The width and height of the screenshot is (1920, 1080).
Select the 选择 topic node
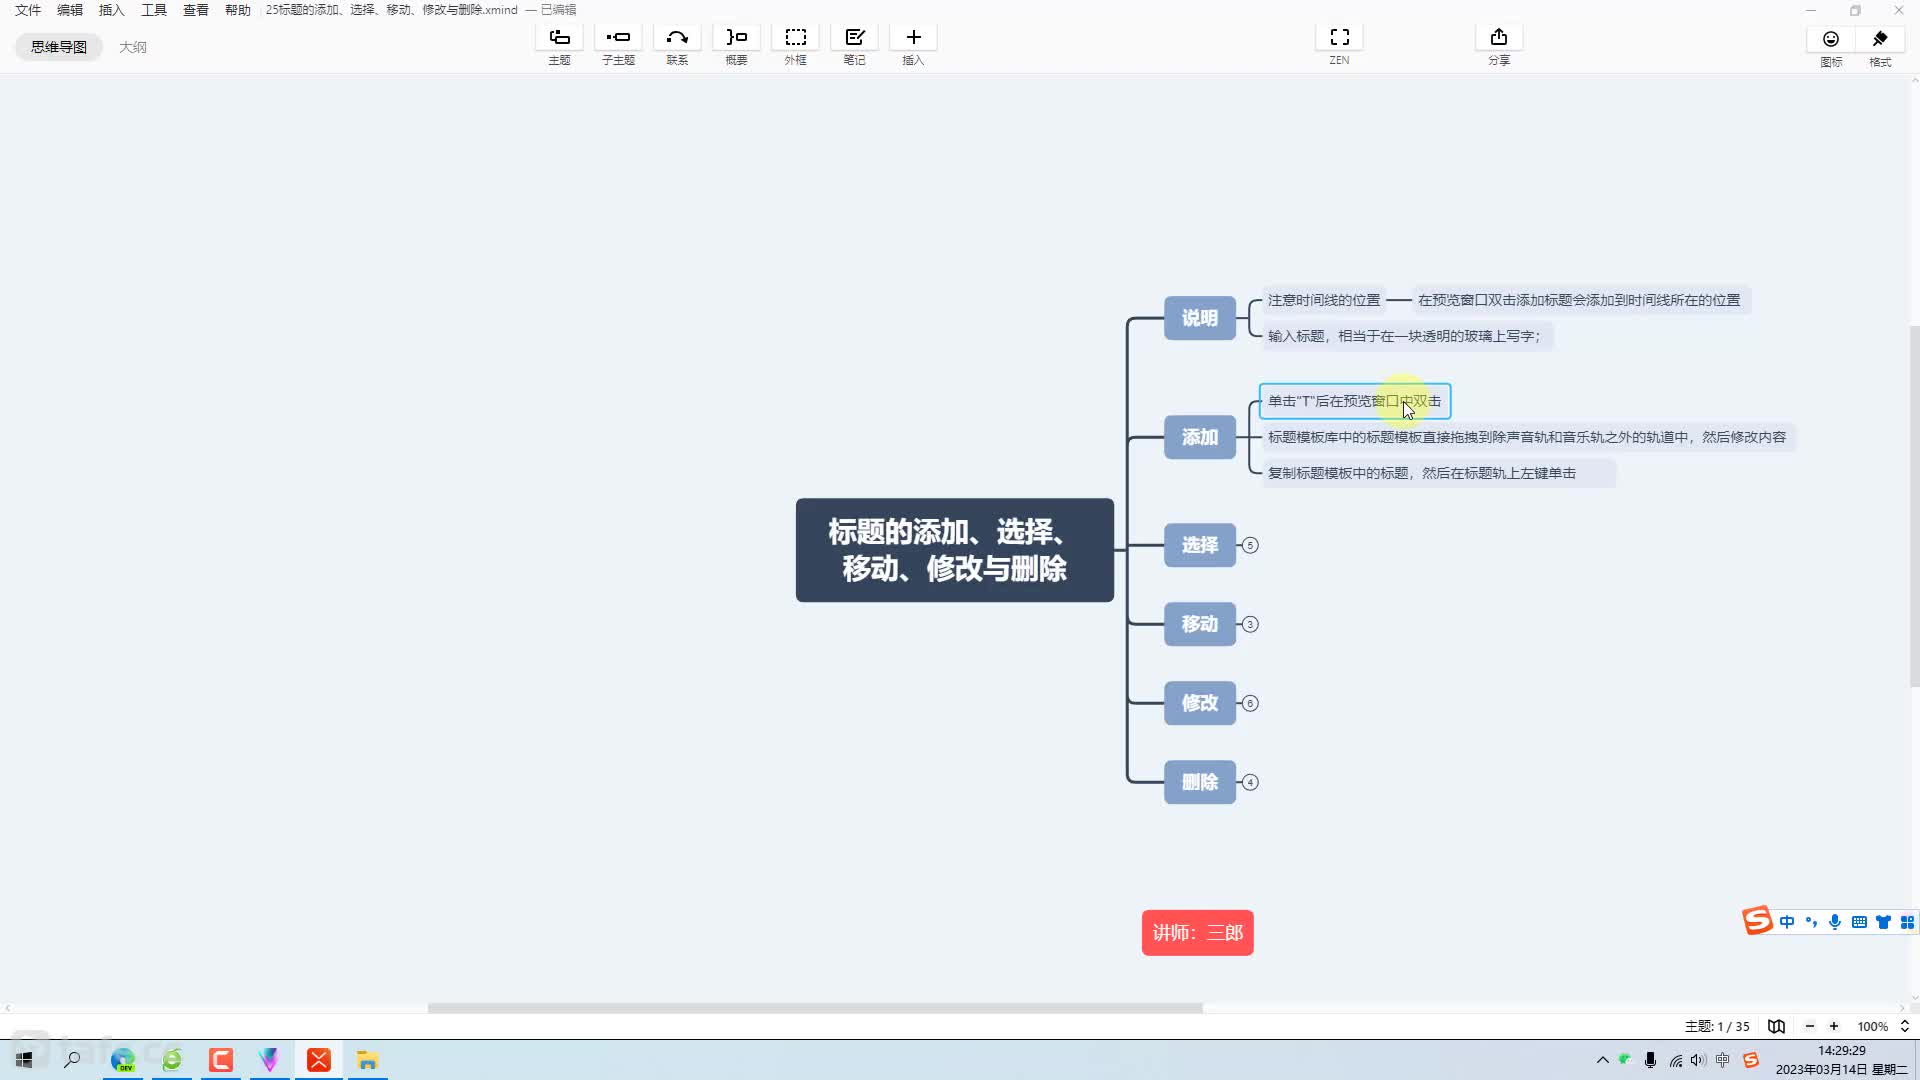pyautogui.click(x=1200, y=545)
